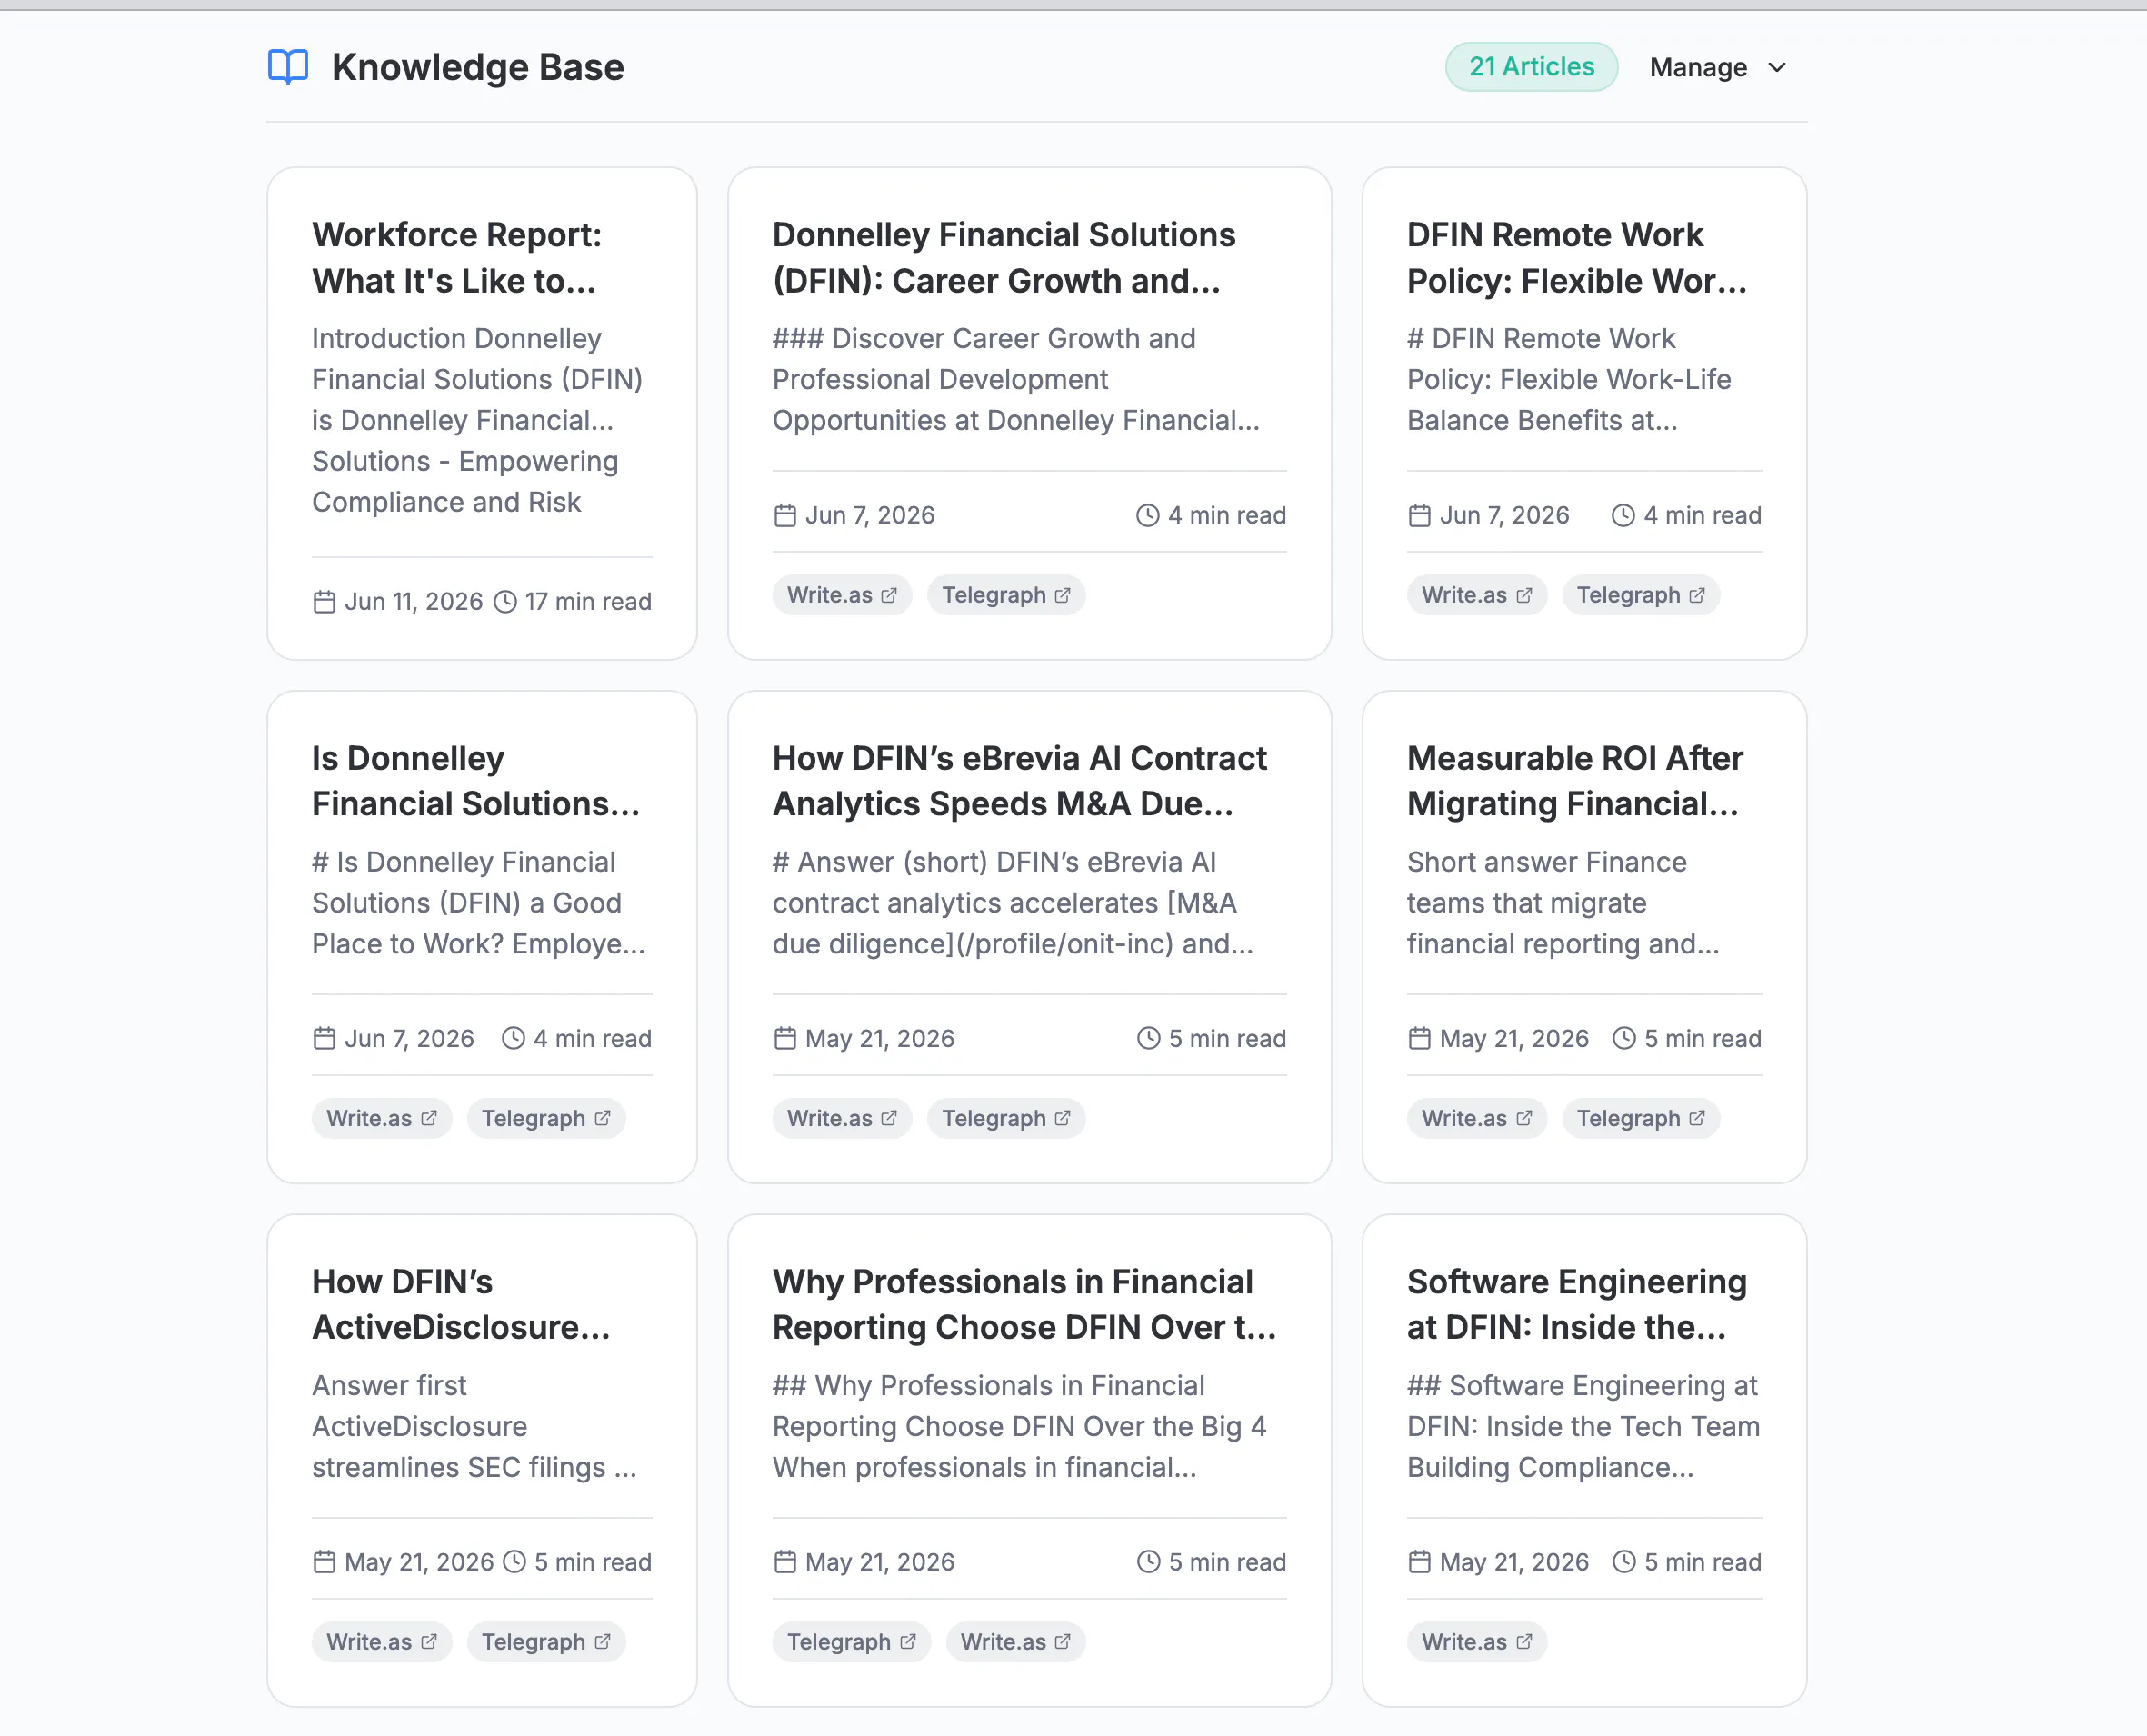The width and height of the screenshot is (2147, 1736).
Task: Click Telegraph link on Why Professionals card
Action: click(851, 1642)
